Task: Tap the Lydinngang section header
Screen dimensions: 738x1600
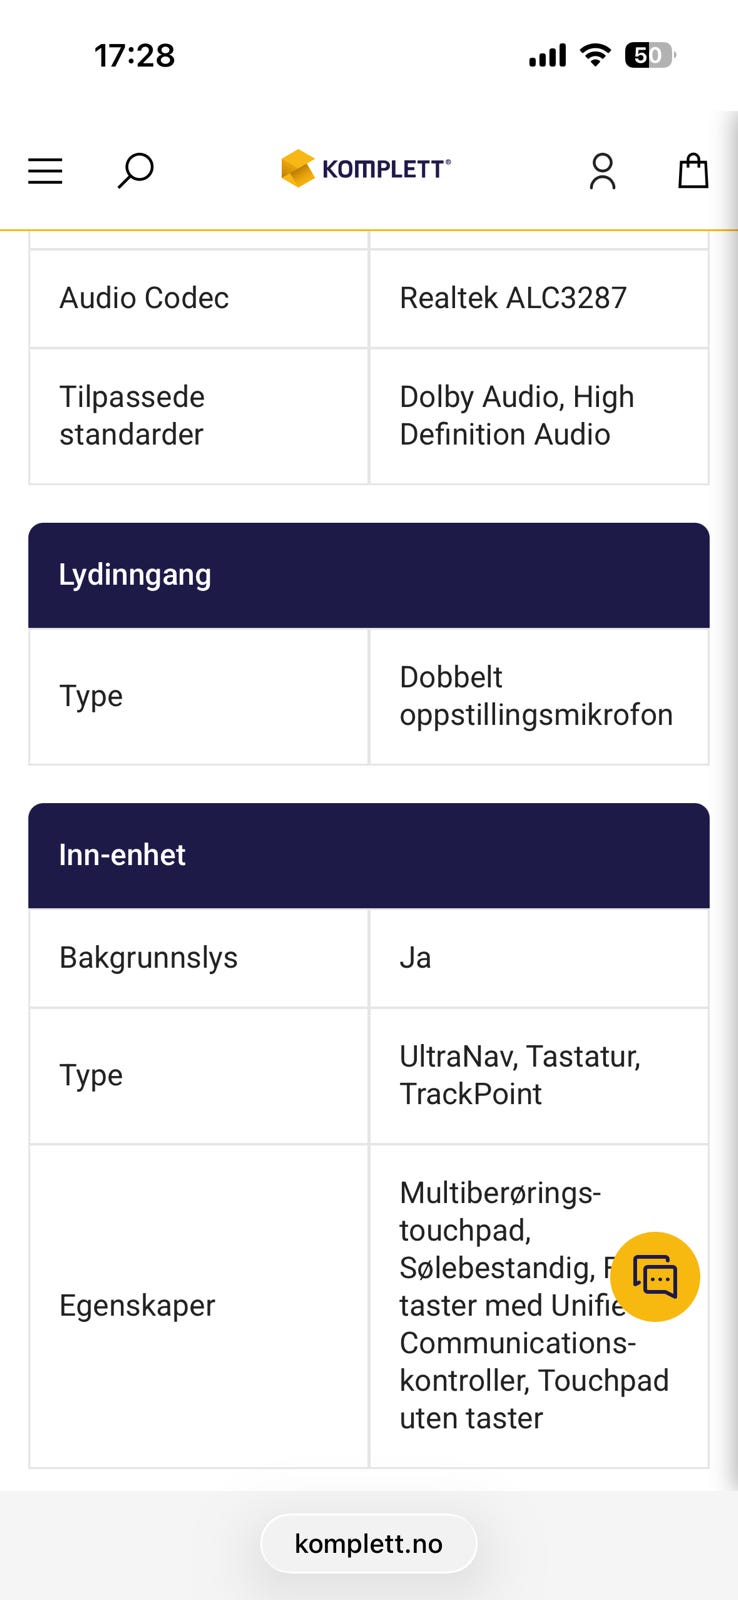Action: (368, 575)
